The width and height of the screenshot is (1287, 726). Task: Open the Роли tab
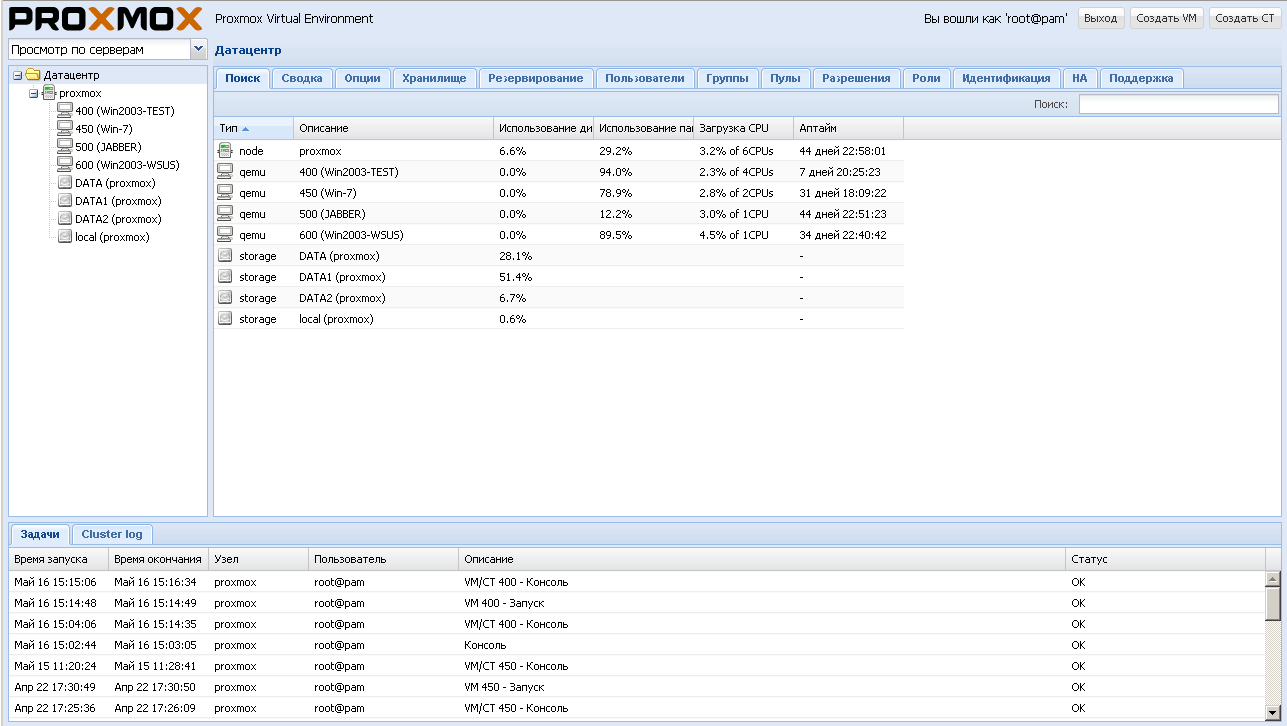pos(926,78)
